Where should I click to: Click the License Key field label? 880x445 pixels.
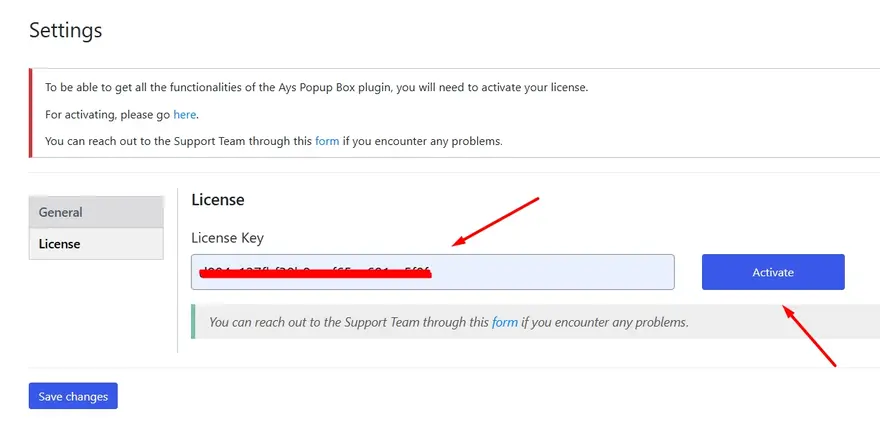(227, 237)
